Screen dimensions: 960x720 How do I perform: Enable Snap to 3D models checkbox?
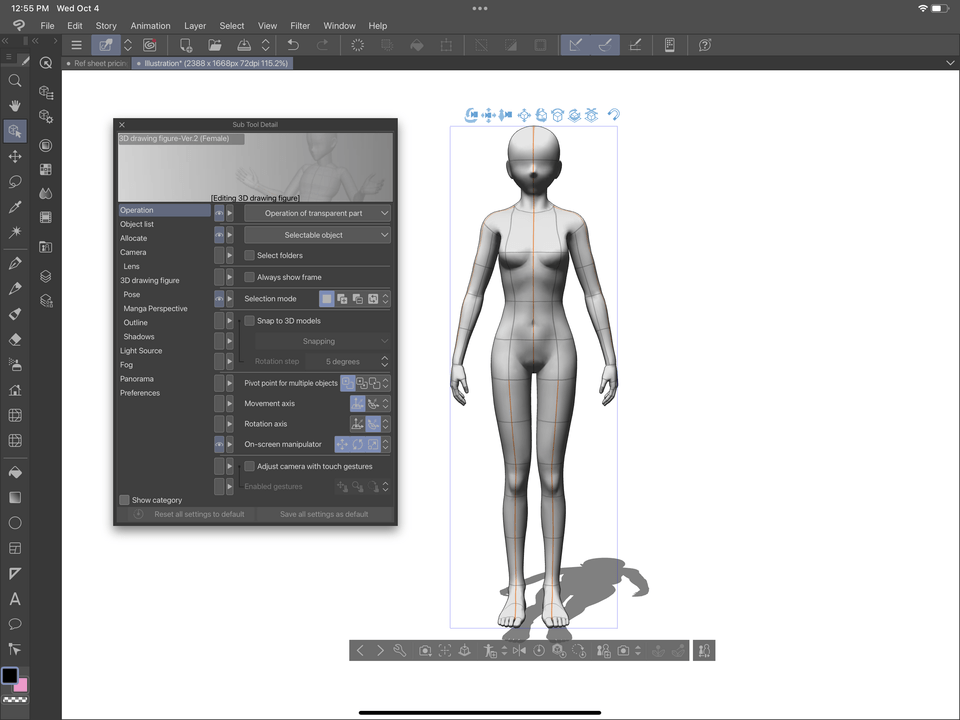point(250,321)
